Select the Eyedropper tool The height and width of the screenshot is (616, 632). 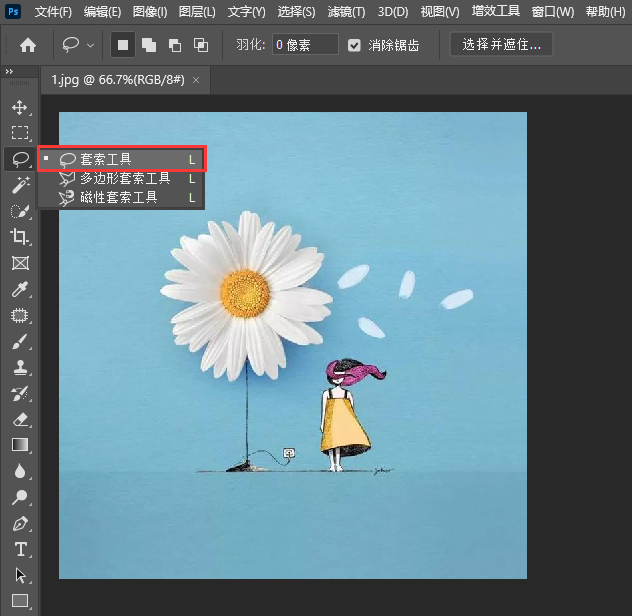(x=19, y=289)
